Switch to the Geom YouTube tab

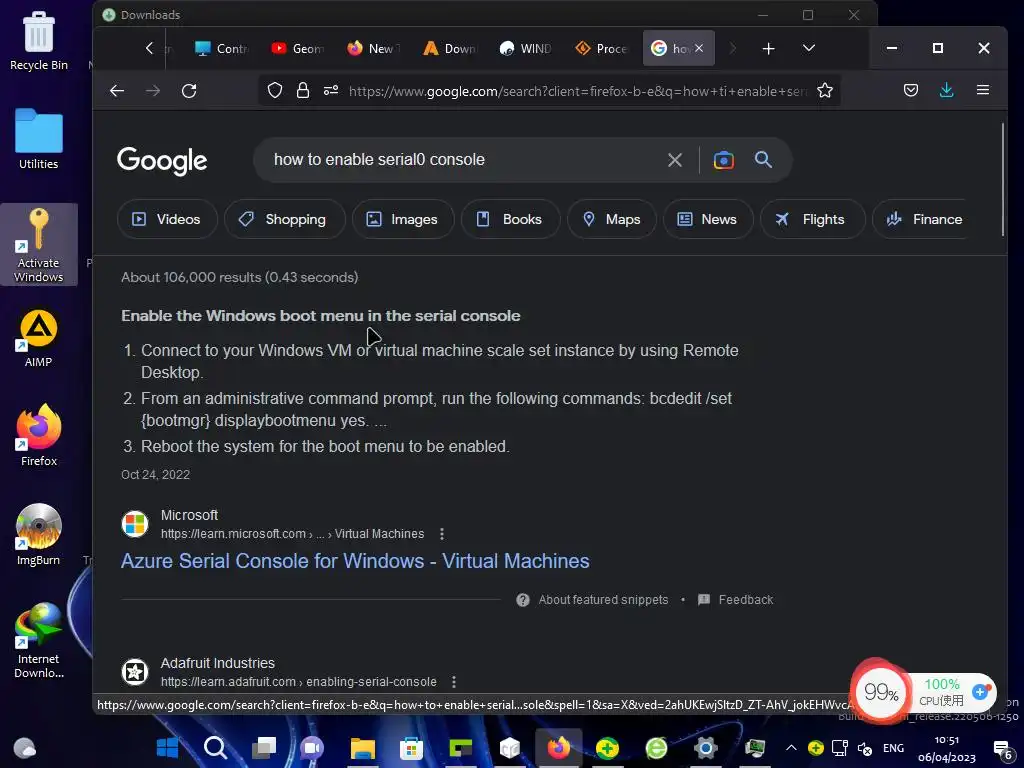(x=298, y=48)
